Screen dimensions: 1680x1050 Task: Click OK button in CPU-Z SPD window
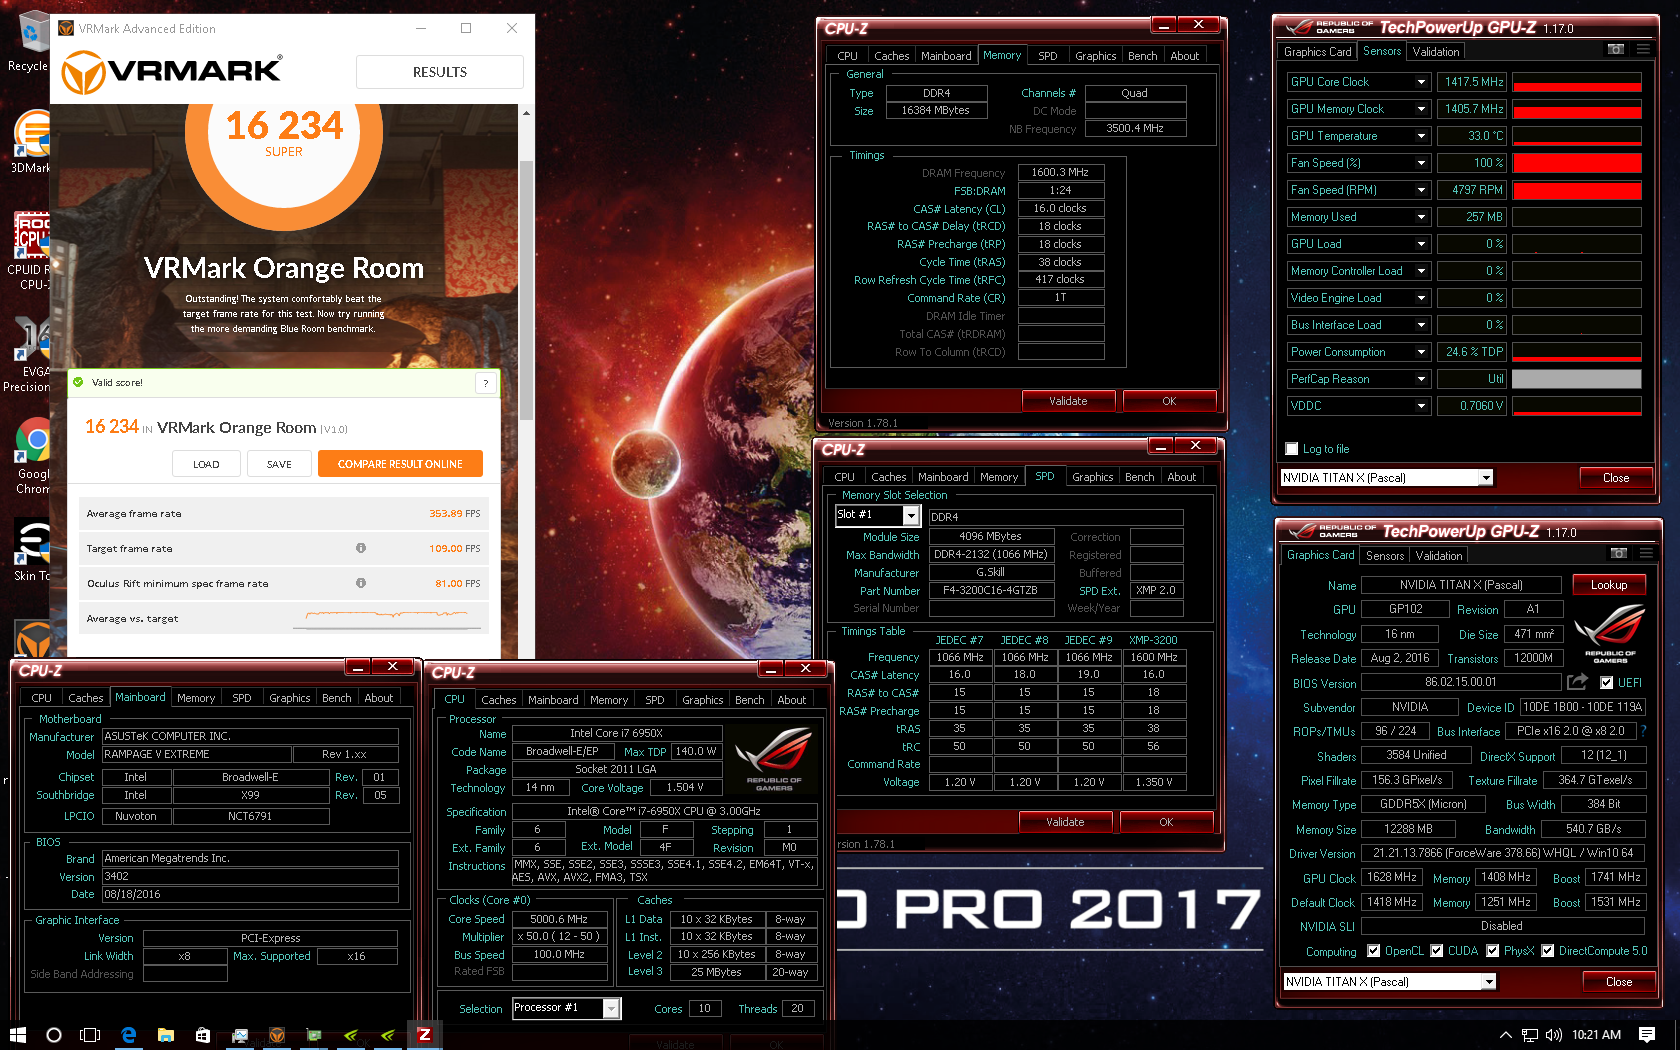pyautogui.click(x=1166, y=822)
